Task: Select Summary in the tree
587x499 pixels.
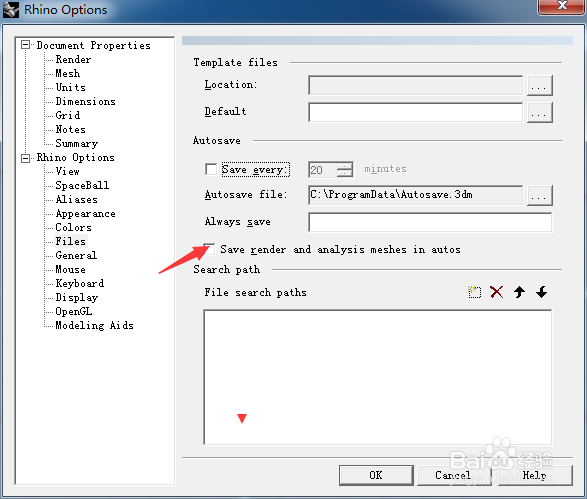Action: point(77,143)
